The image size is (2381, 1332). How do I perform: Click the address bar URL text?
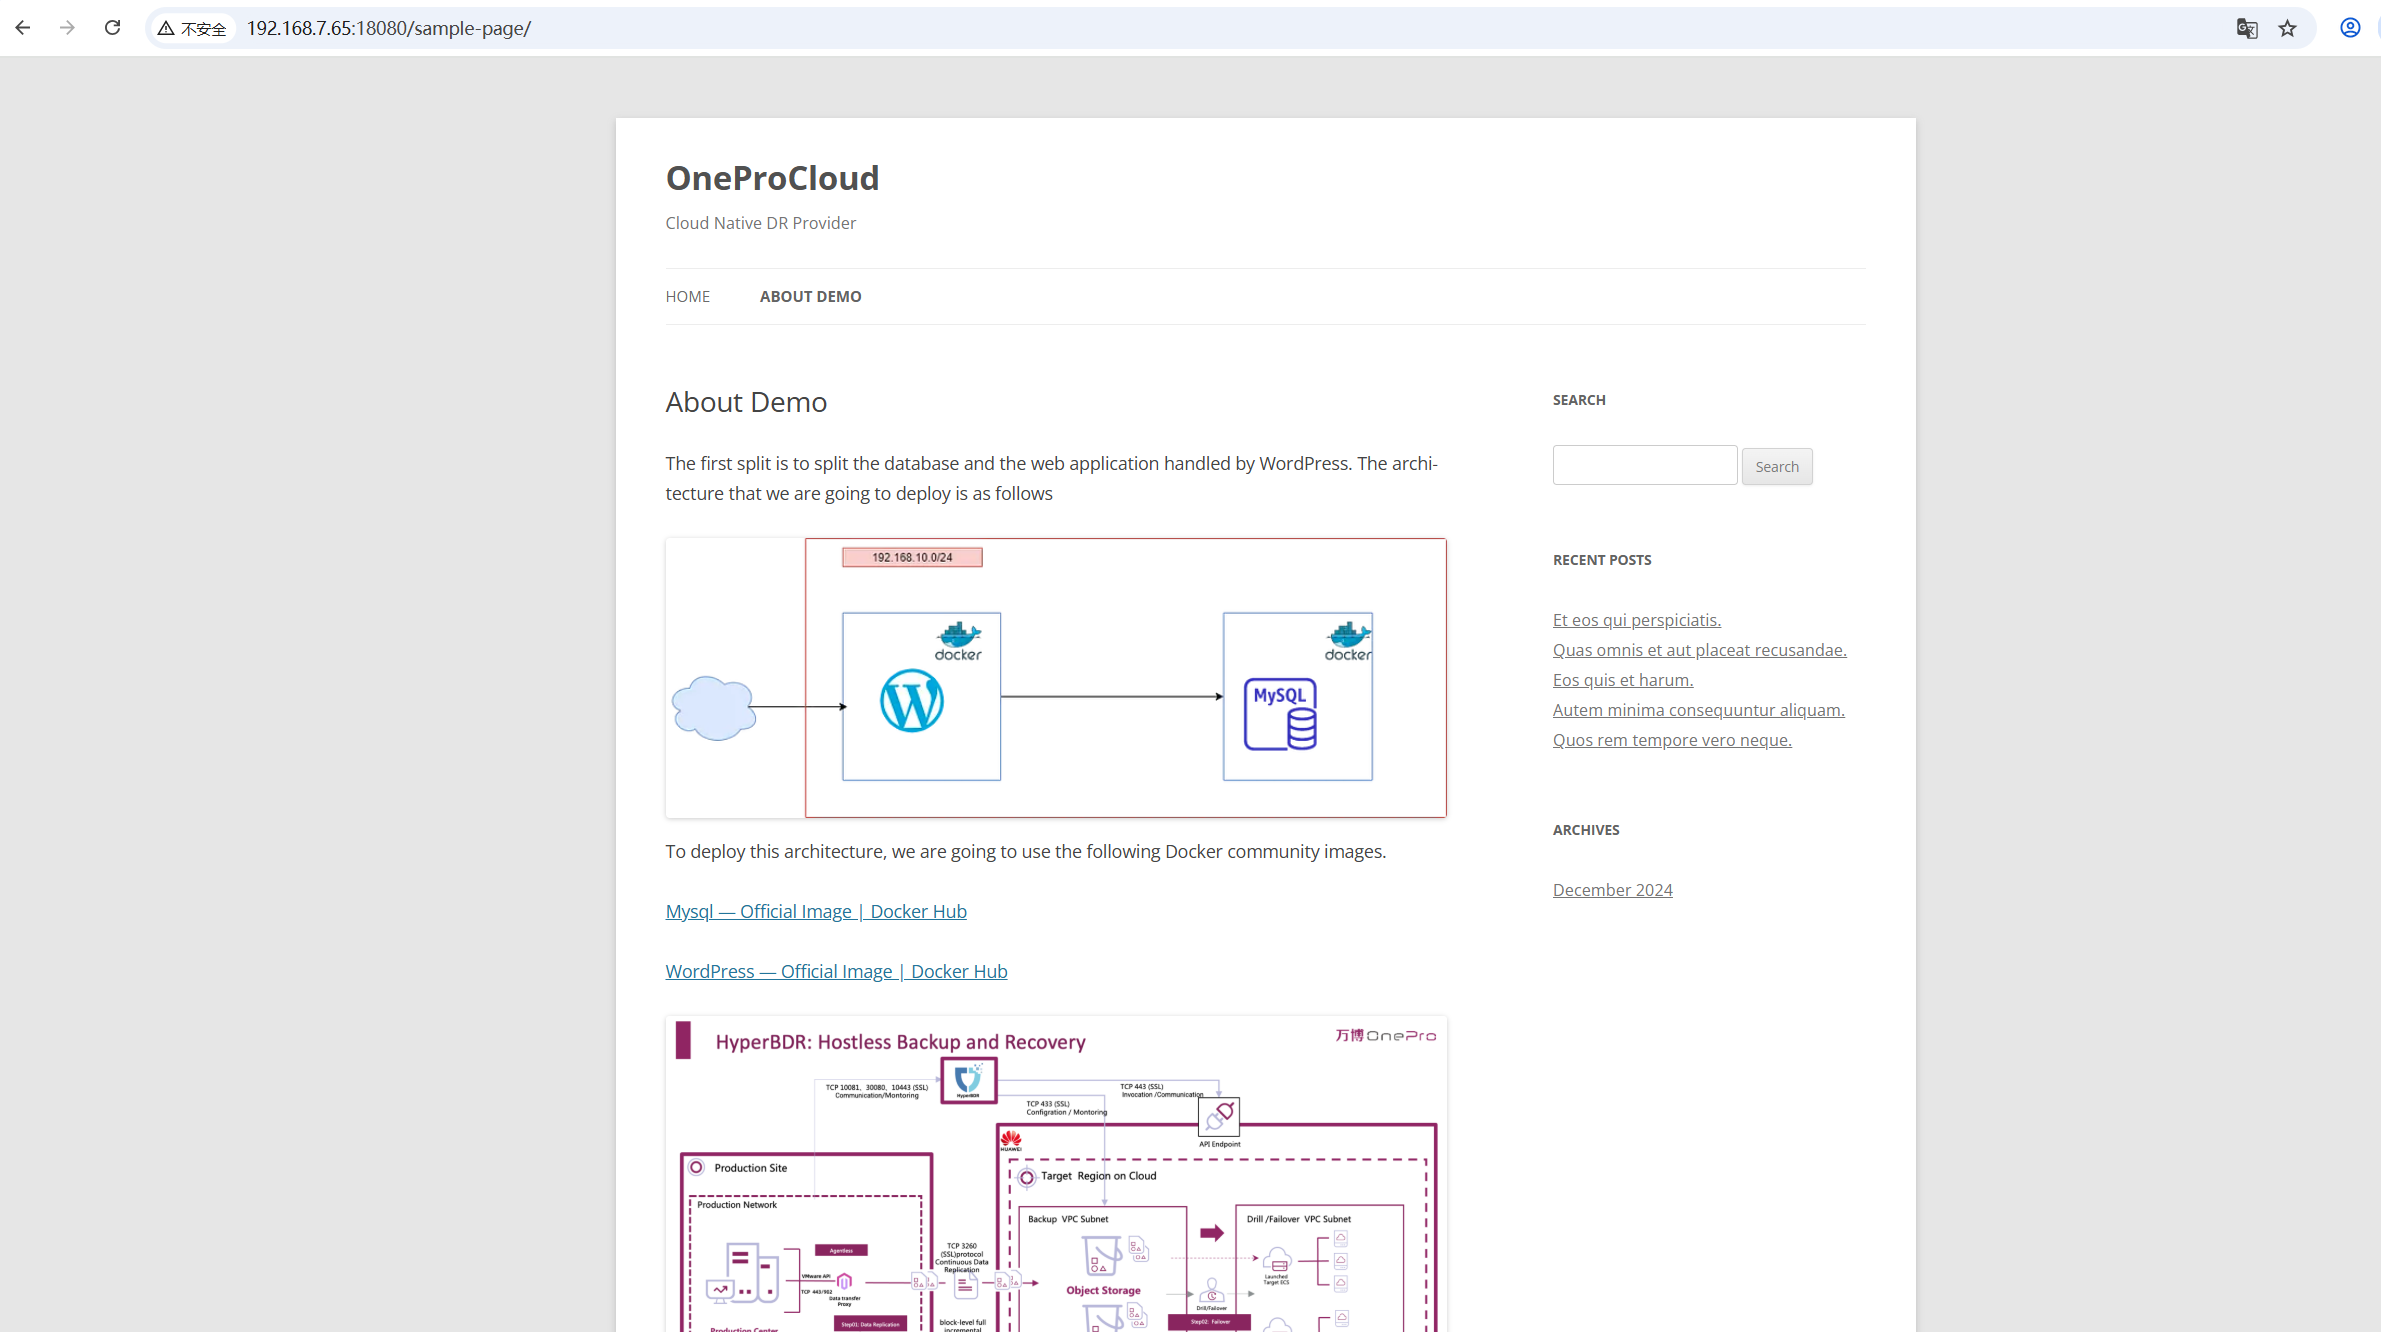click(388, 28)
